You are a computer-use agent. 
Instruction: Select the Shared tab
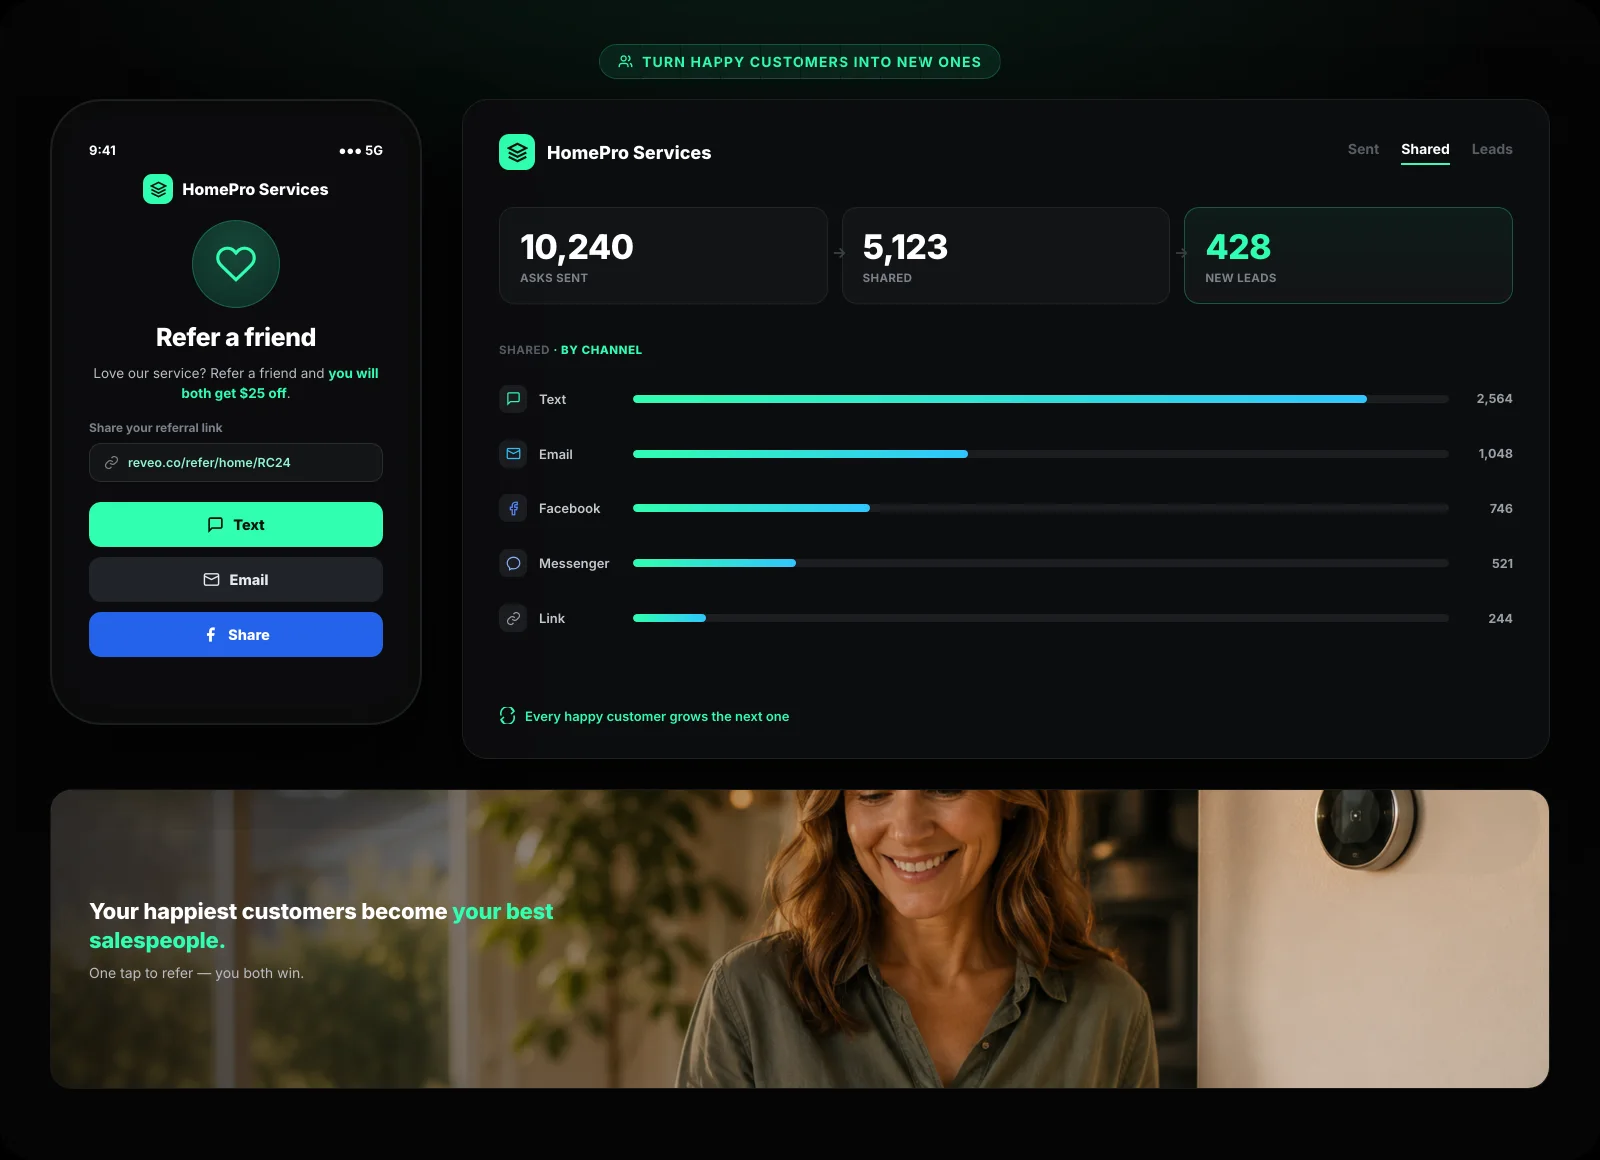[x=1425, y=149]
